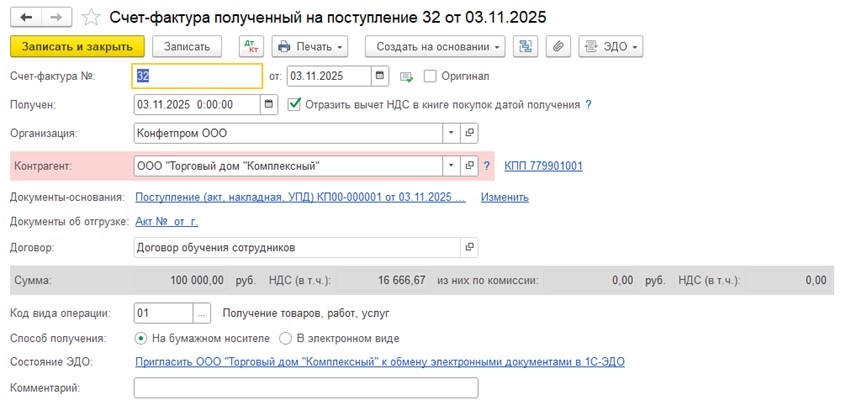Image resolution: width=846 pixels, height=416 pixels.
Task: Open calendar for the Получен date field
Action: [269, 104]
